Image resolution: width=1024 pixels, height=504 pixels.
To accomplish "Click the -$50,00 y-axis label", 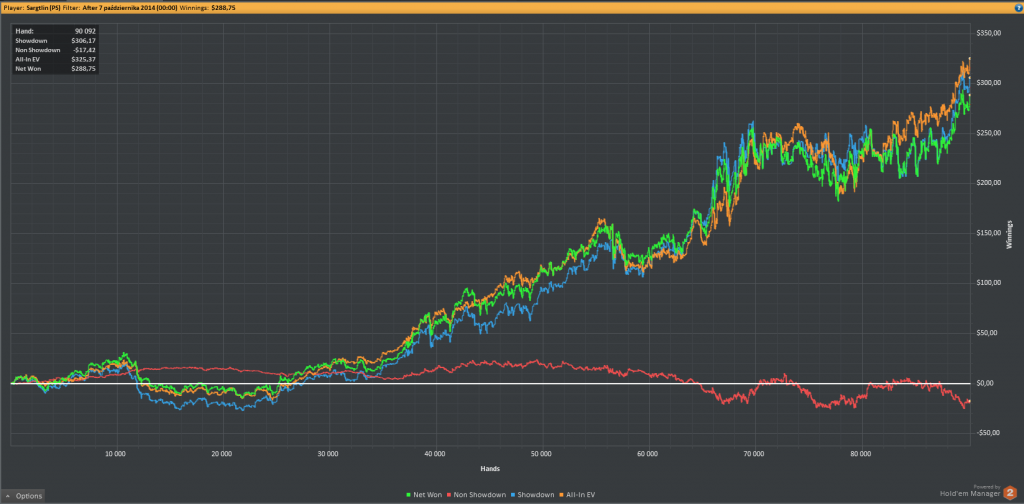I will [989, 433].
